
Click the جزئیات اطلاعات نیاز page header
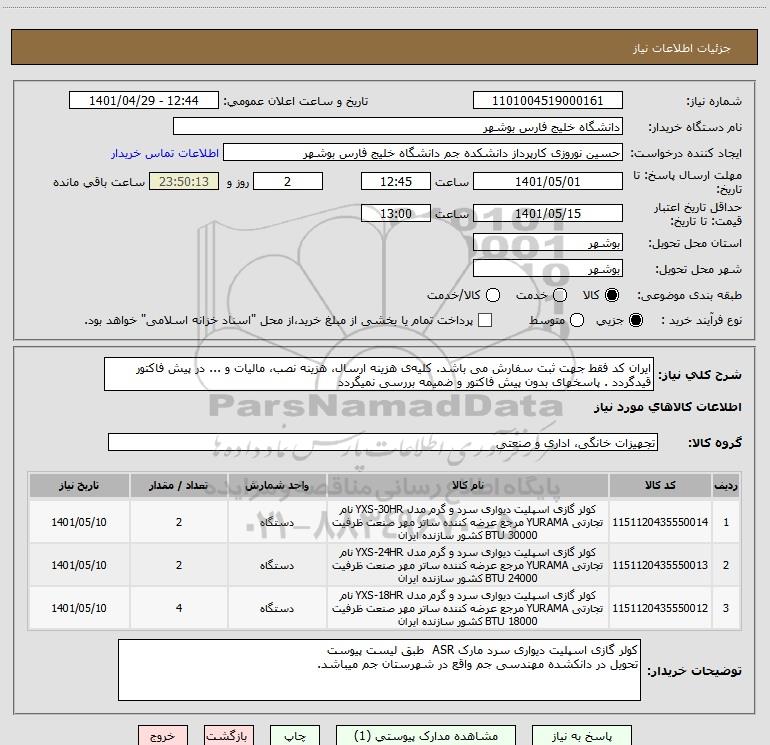[x=681, y=48]
